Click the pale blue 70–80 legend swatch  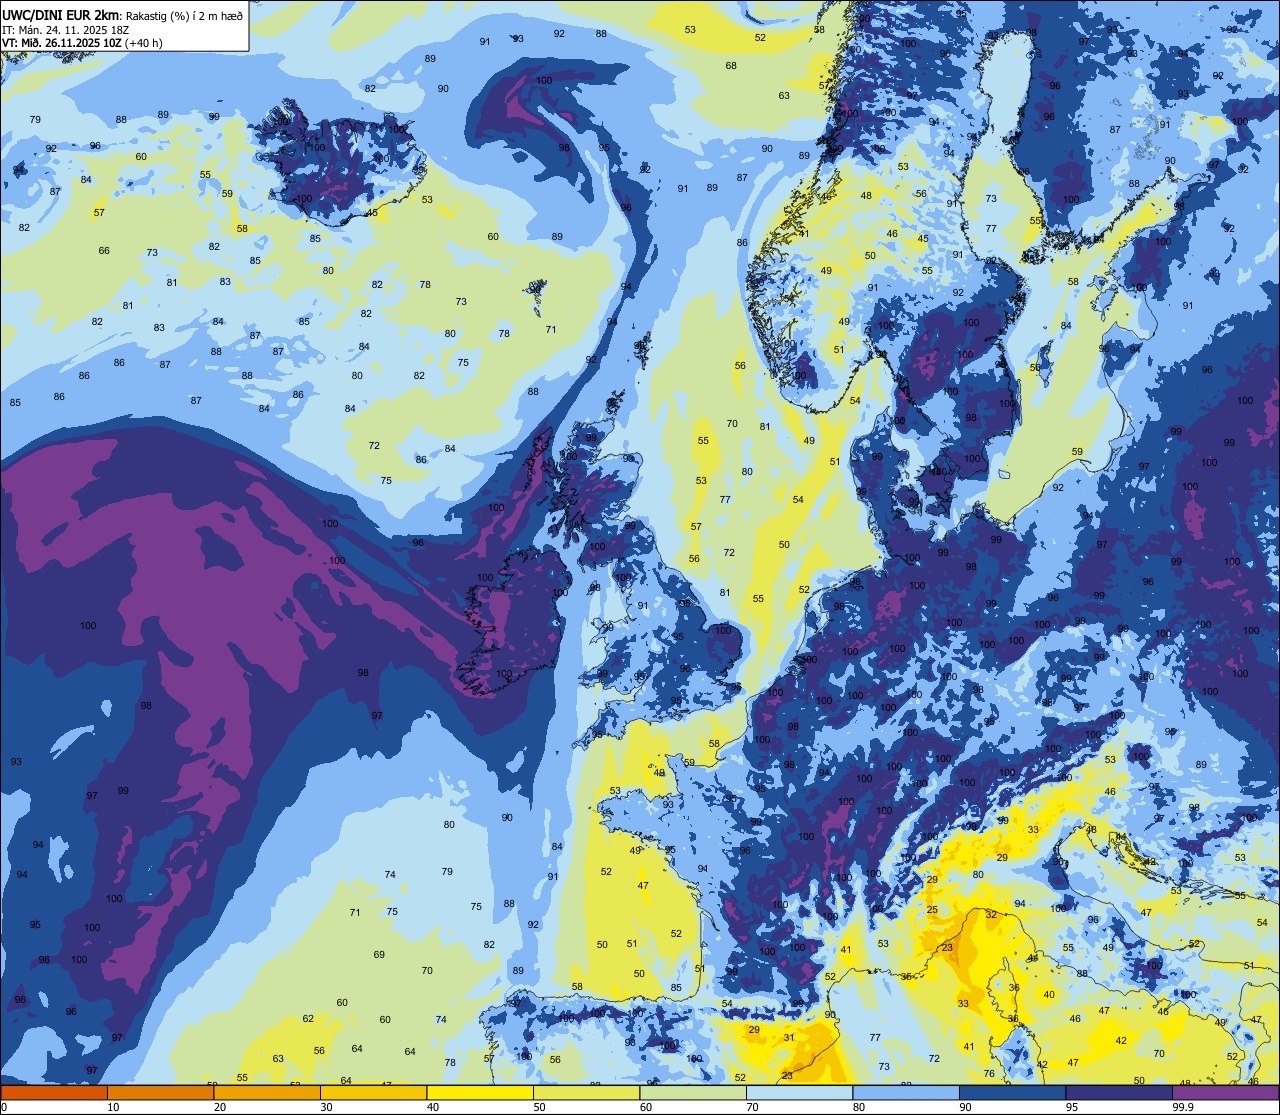pyautogui.click(x=799, y=1093)
